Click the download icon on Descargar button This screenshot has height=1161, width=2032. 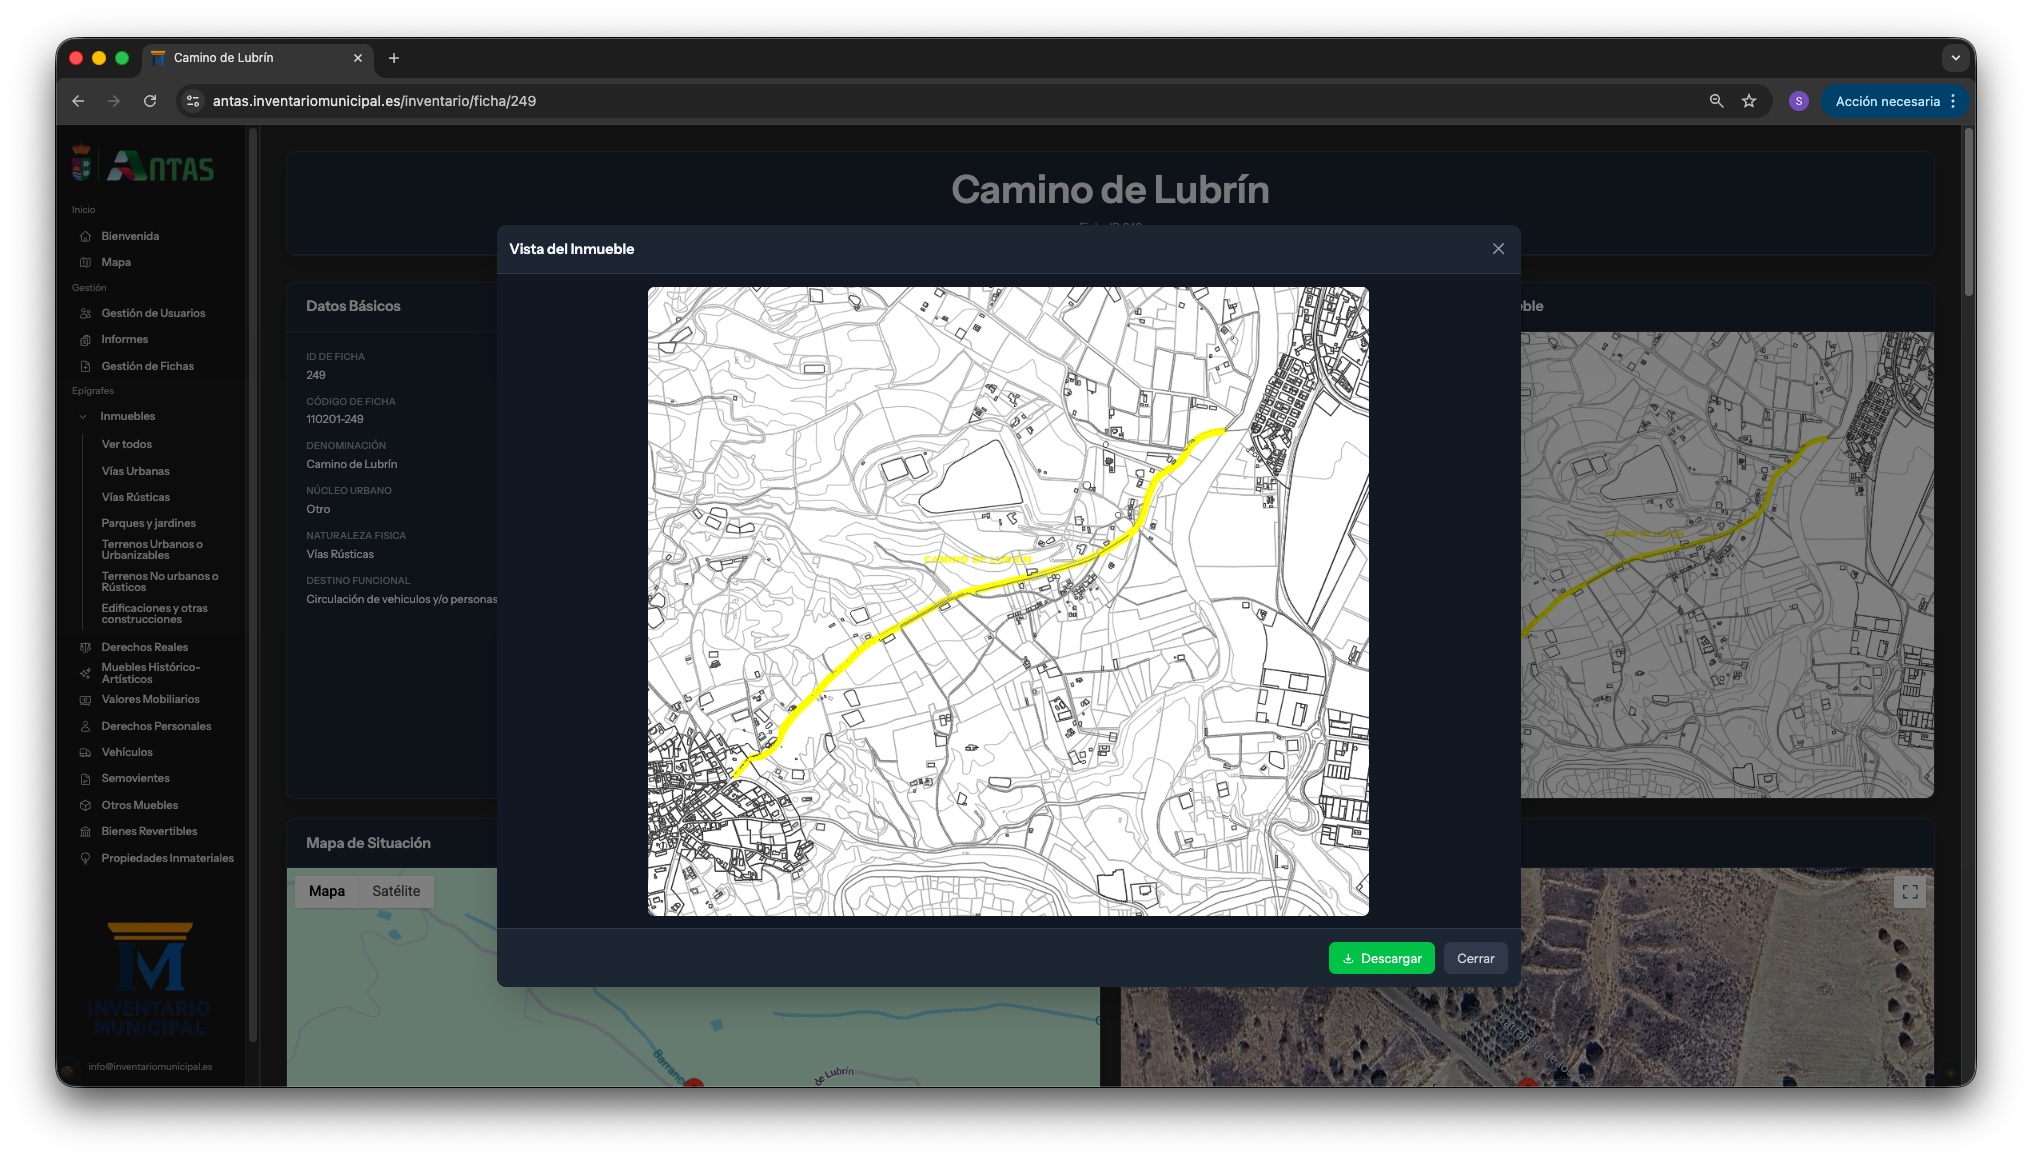click(x=1350, y=957)
